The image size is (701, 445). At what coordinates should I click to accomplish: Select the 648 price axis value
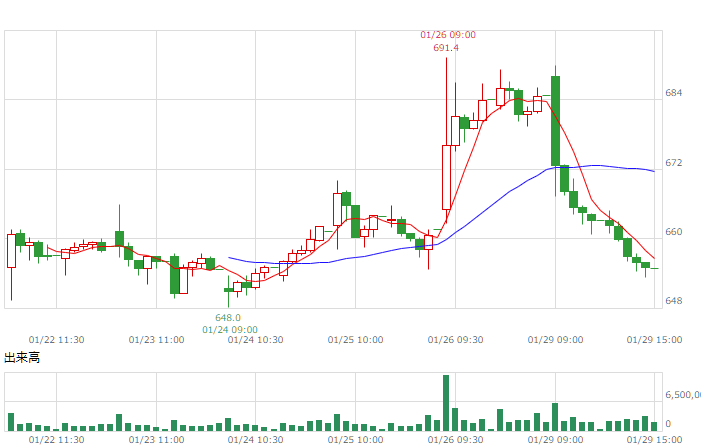[x=674, y=301]
